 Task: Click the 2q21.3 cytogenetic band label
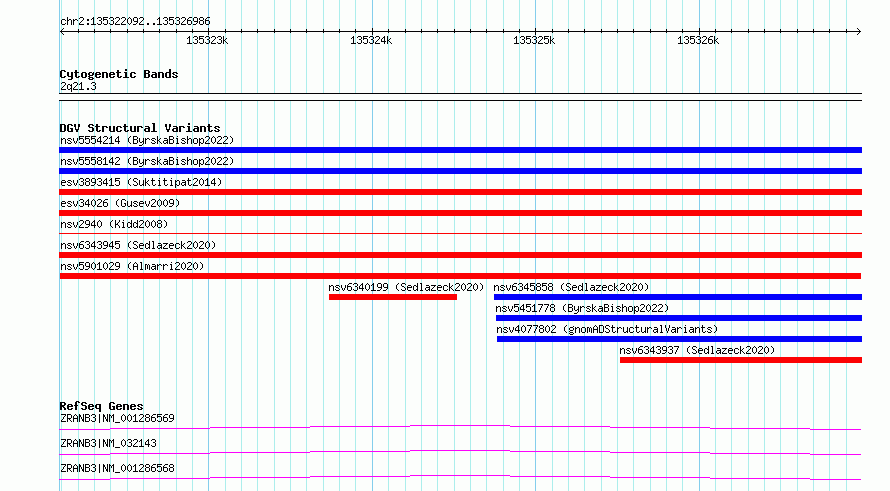pos(78,87)
